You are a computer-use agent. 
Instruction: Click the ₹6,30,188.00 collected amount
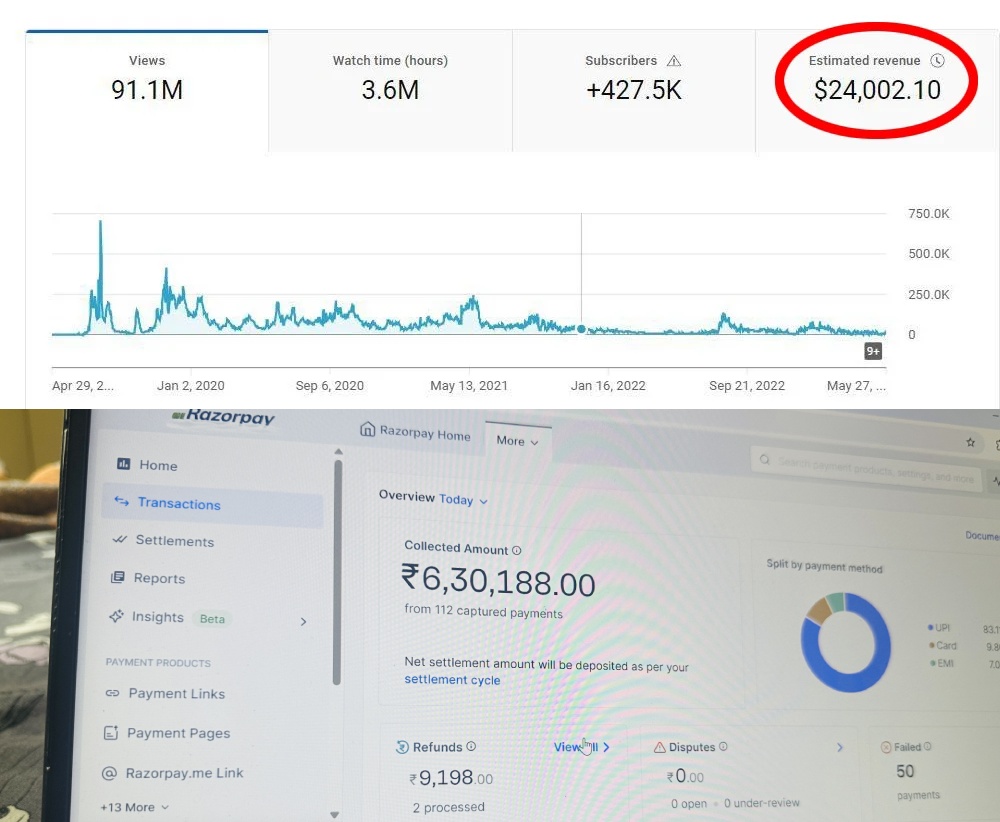coord(498,581)
